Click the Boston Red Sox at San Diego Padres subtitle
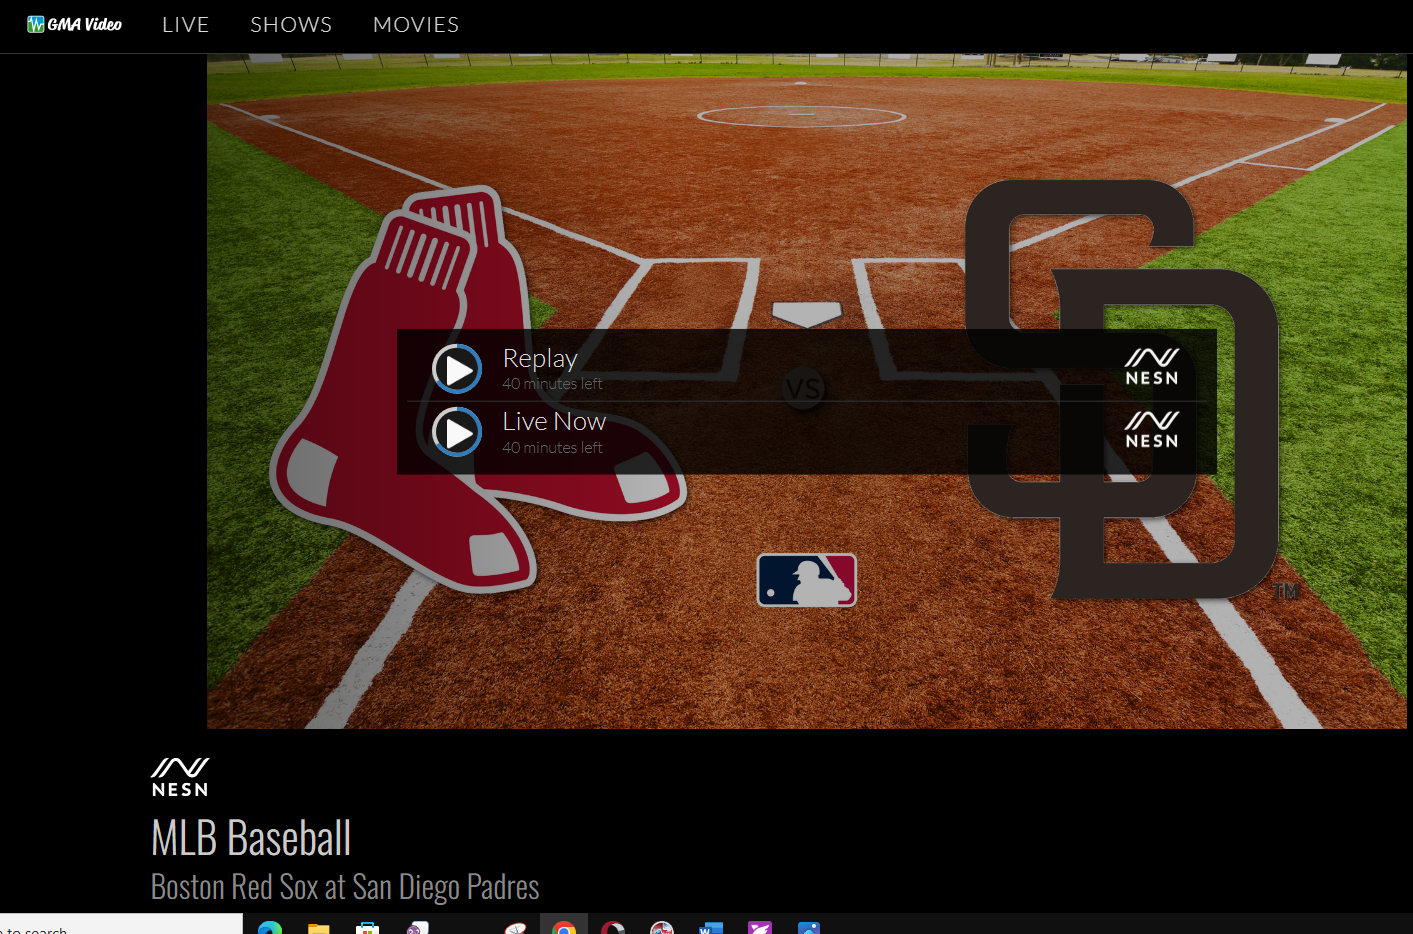The height and width of the screenshot is (934, 1413). 345,887
